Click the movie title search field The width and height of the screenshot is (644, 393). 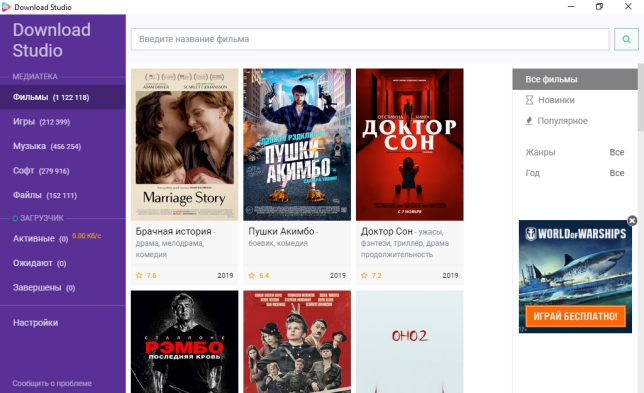point(370,39)
